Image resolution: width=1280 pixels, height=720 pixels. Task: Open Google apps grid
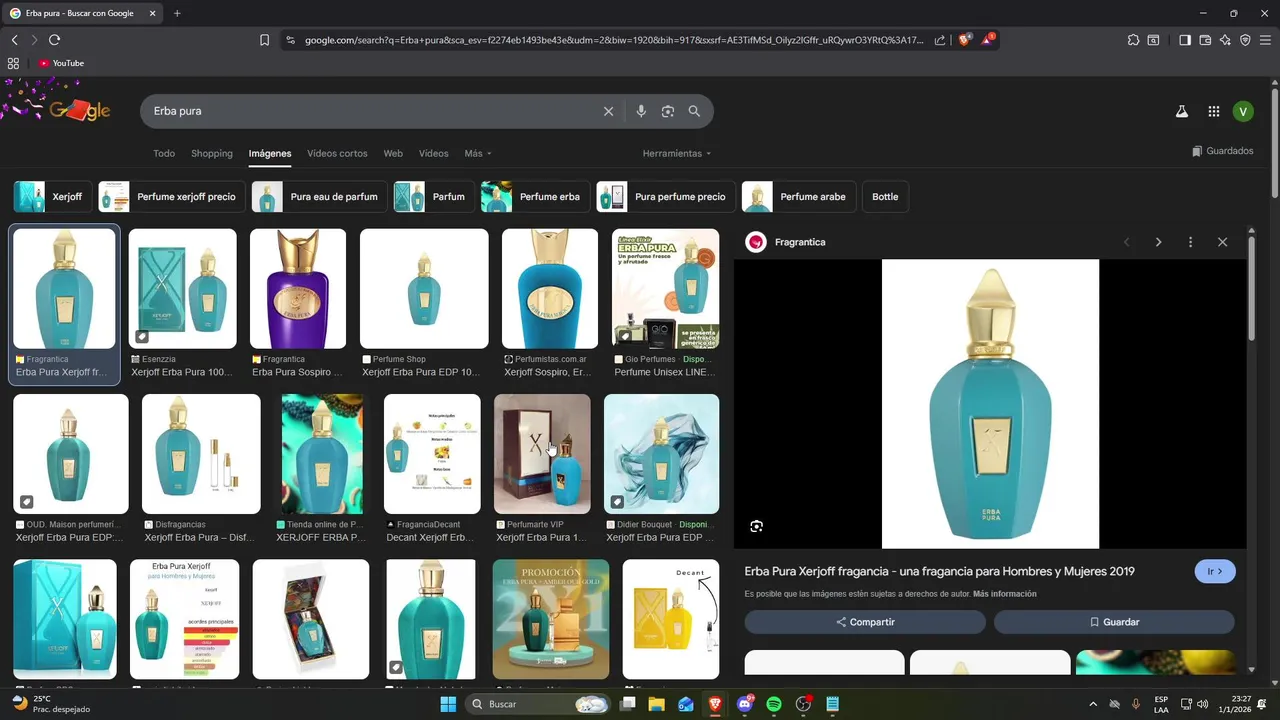1213,112
